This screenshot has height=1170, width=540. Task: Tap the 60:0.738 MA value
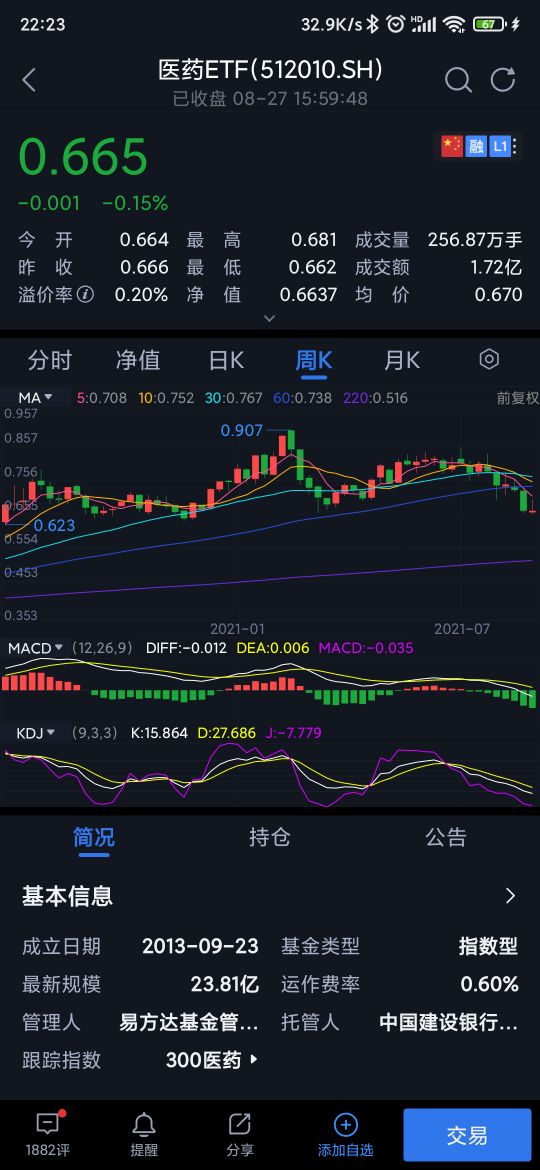[303, 398]
